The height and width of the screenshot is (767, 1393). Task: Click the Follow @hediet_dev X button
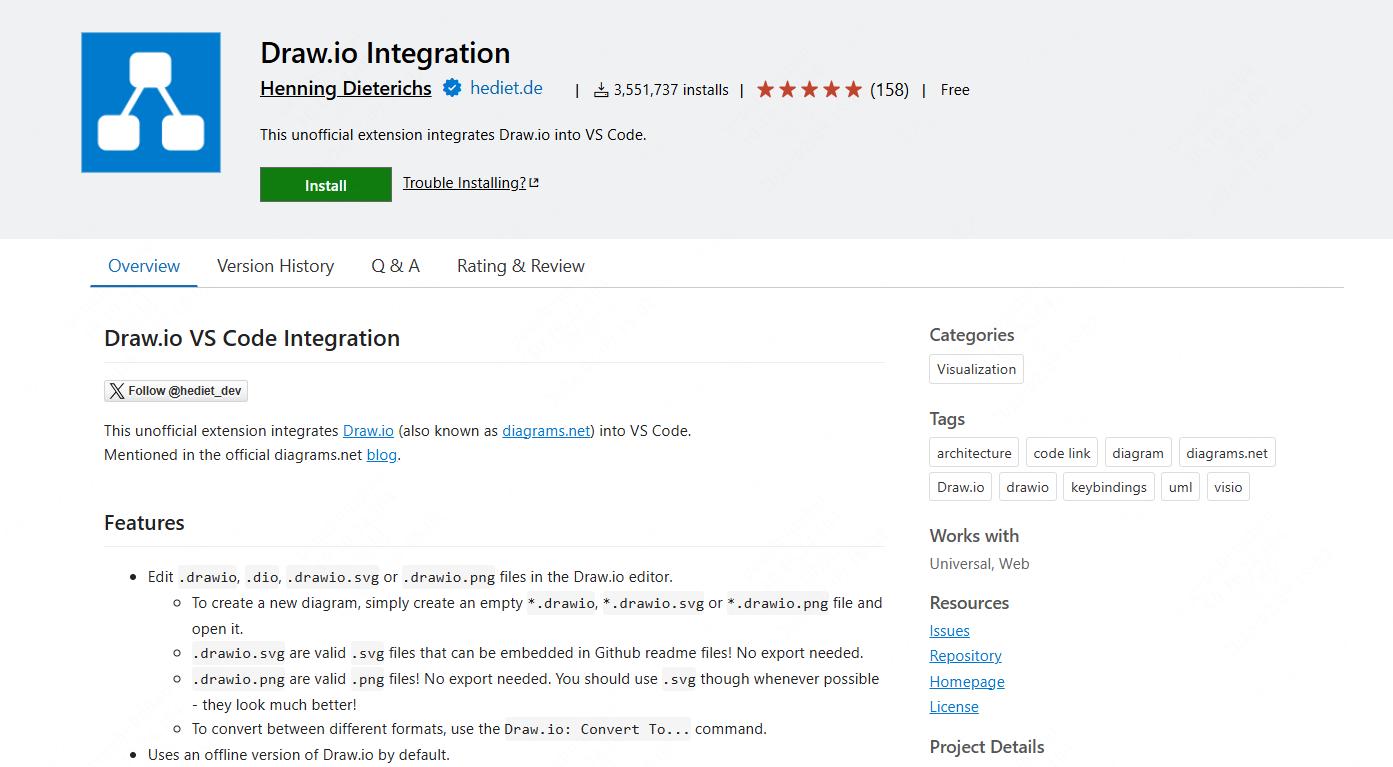[176, 391]
